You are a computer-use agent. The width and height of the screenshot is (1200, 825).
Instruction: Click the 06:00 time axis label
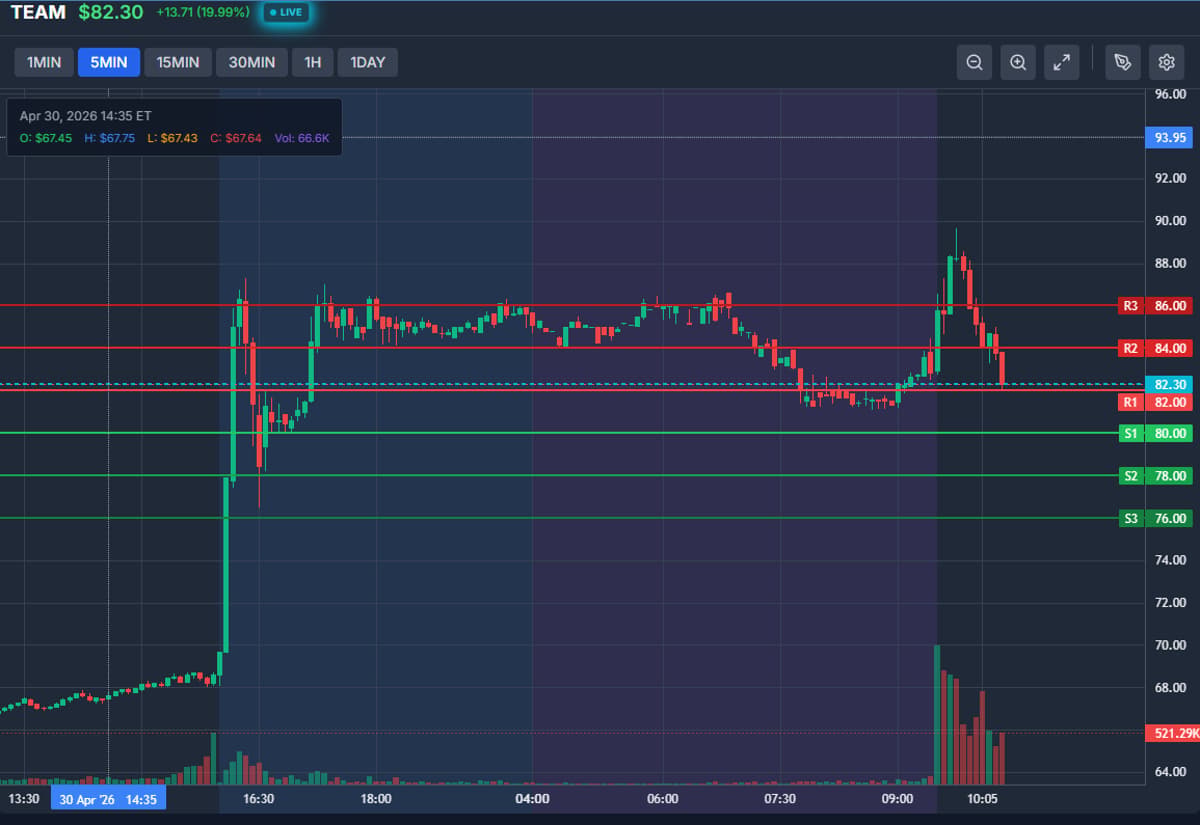pos(663,799)
